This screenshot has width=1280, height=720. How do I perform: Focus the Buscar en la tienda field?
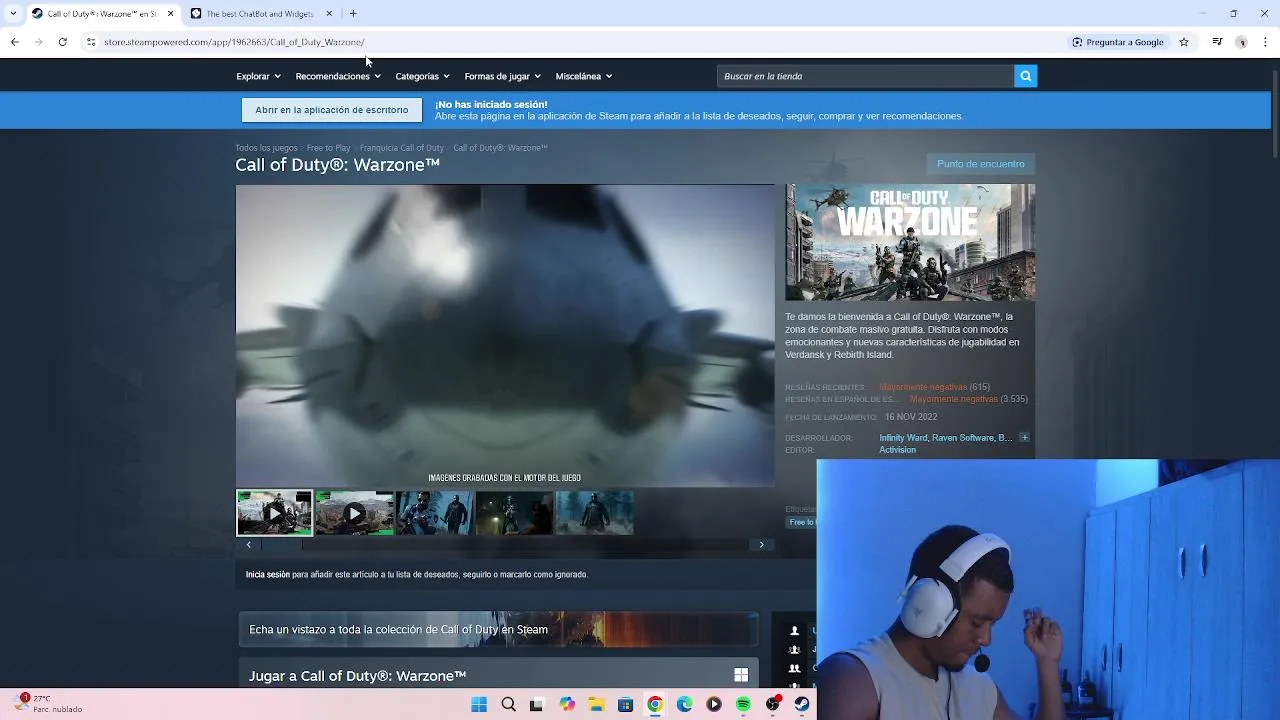tap(865, 76)
